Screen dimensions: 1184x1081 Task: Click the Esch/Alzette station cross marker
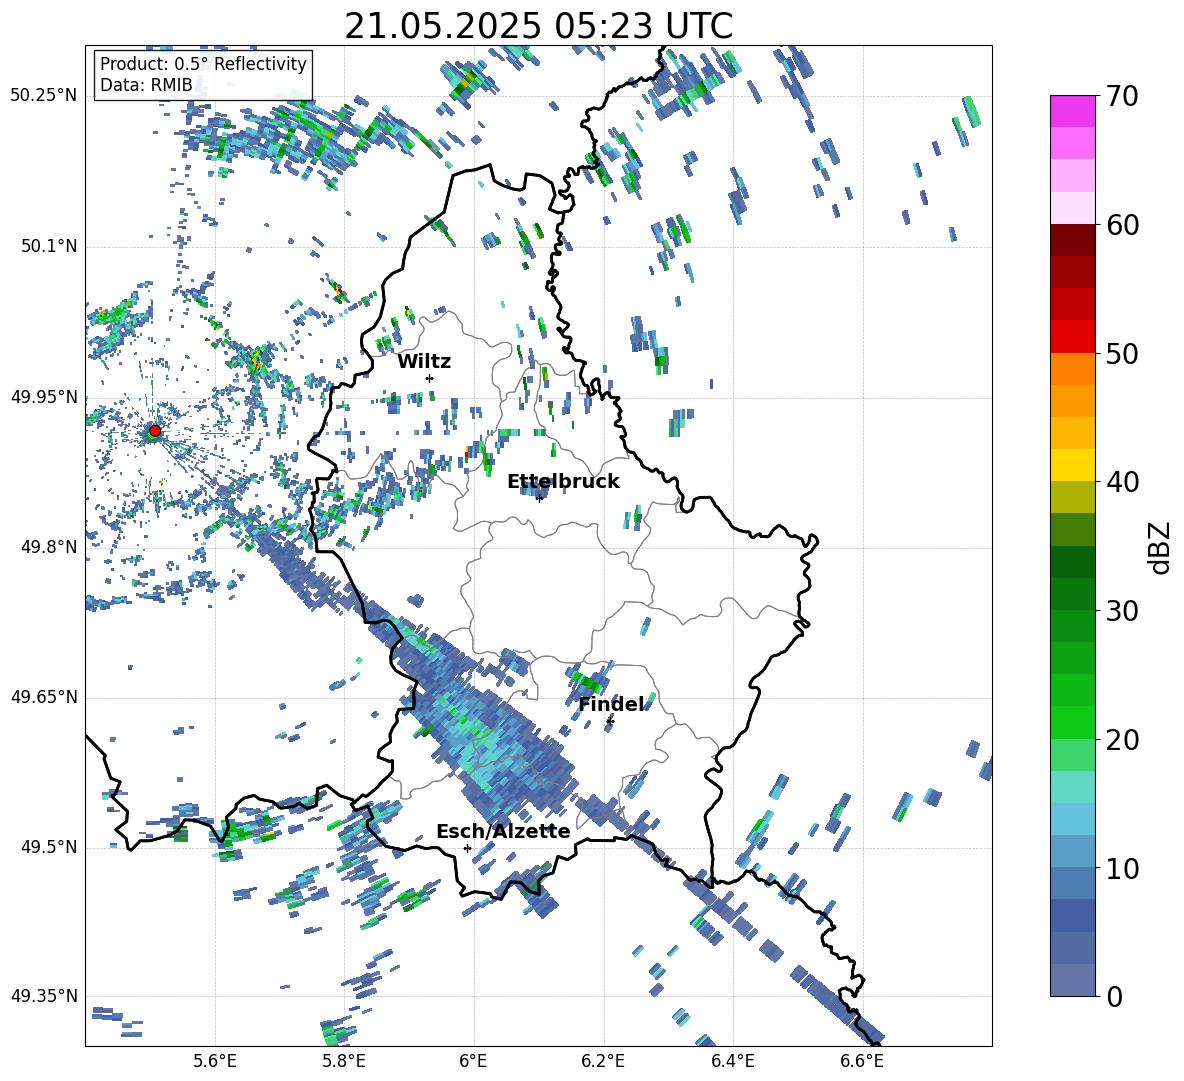pyautogui.click(x=467, y=848)
